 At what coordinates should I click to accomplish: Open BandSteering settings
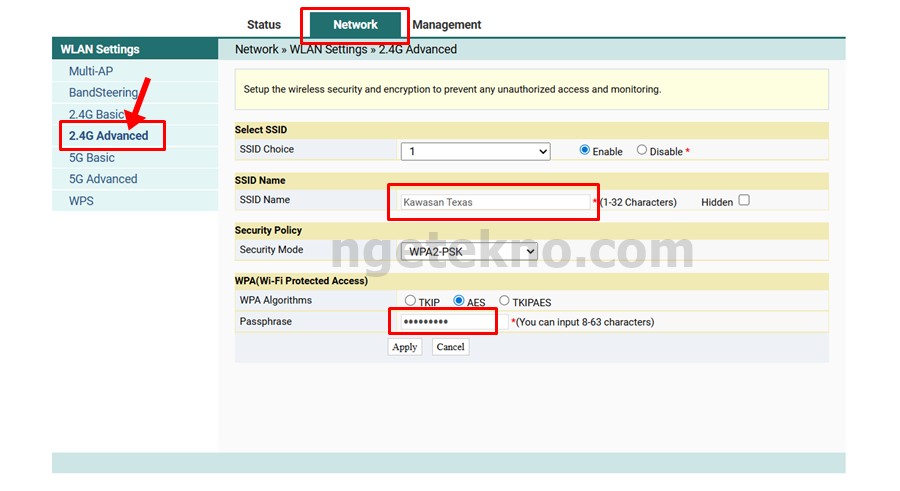pos(103,93)
